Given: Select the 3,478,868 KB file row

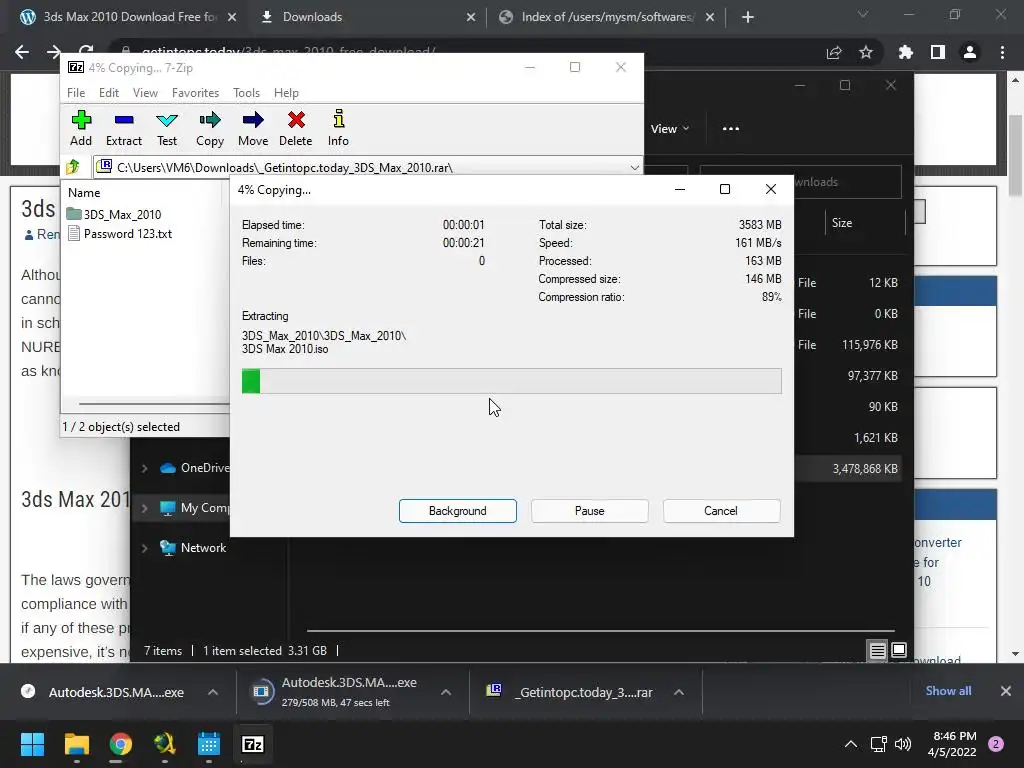Looking at the screenshot, I should click(849, 469).
